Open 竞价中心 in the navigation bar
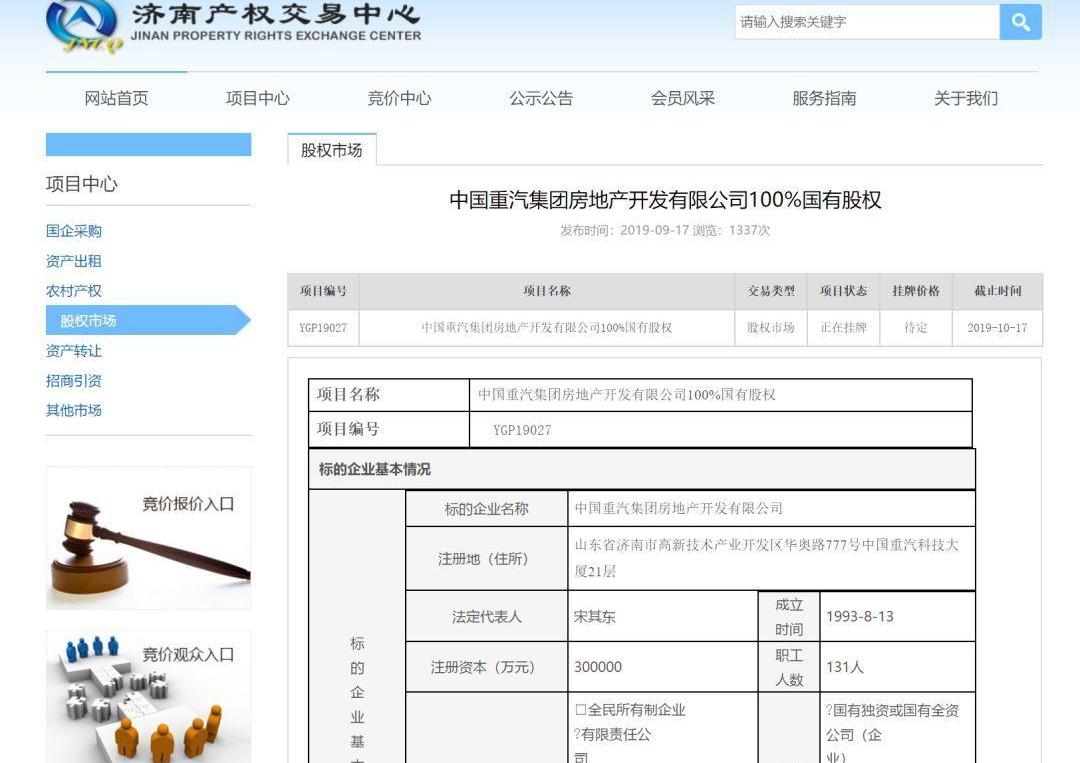The width and height of the screenshot is (1080, 763). (399, 98)
